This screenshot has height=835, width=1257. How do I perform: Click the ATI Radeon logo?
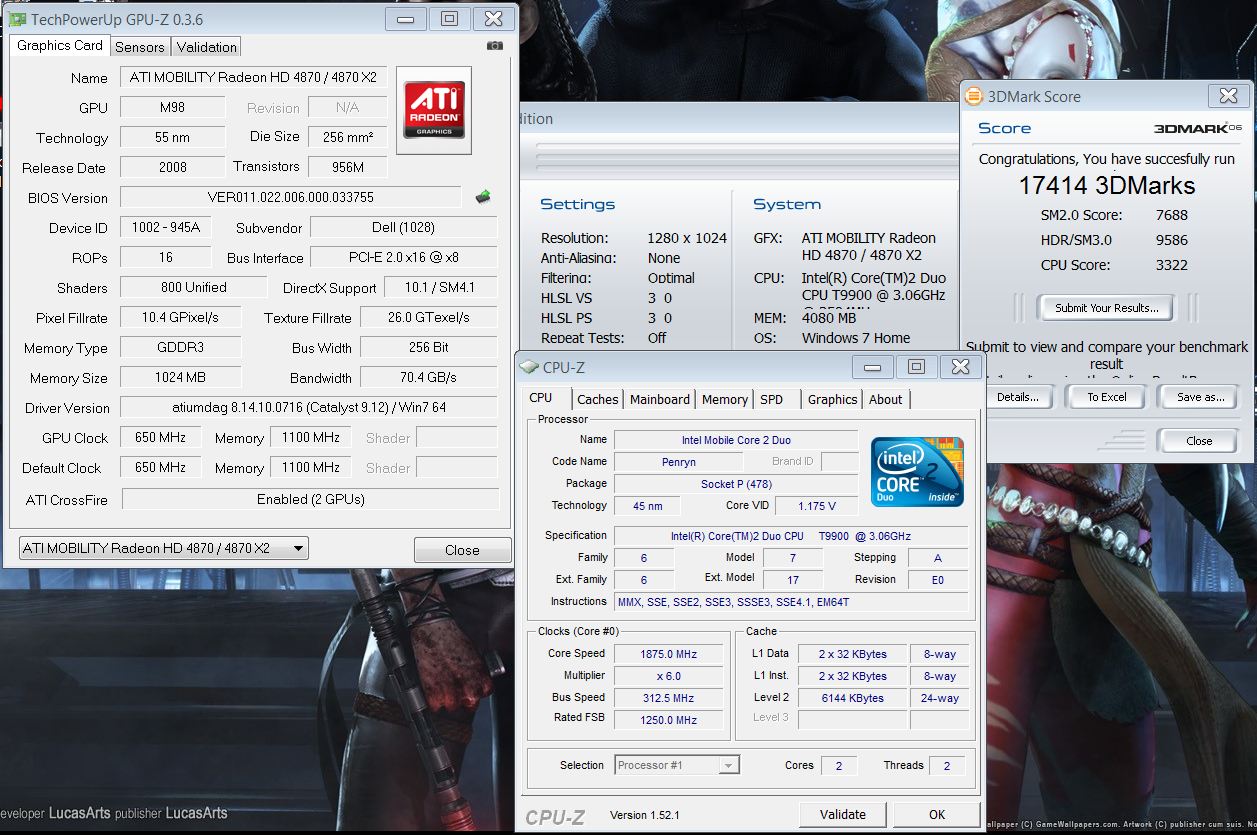coord(434,110)
